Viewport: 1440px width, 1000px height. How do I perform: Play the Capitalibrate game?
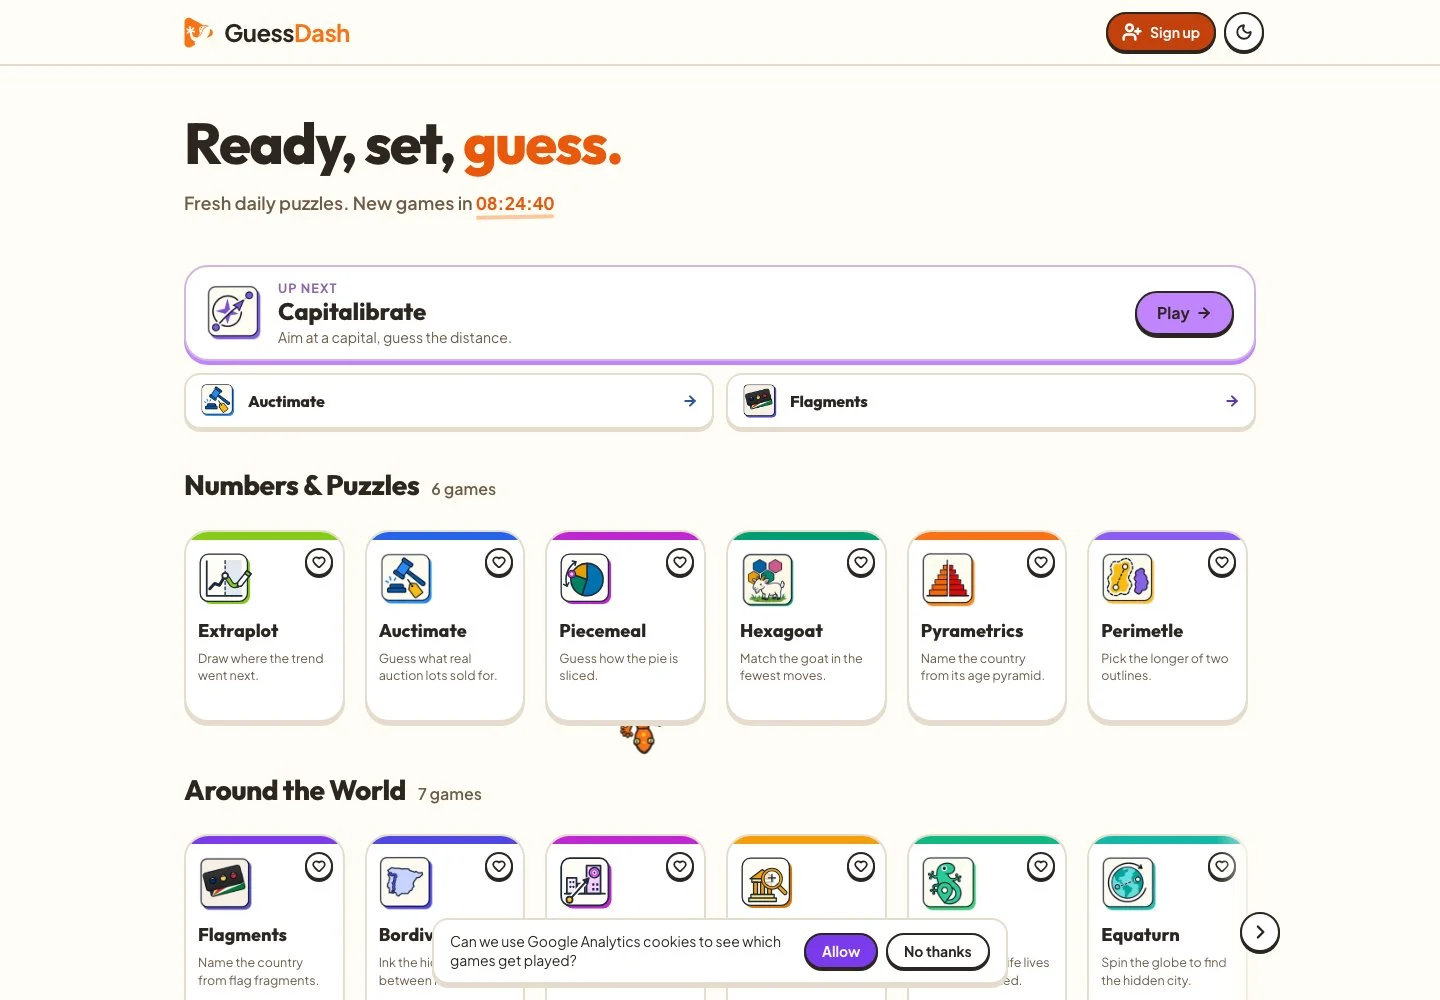[x=1184, y=313]
